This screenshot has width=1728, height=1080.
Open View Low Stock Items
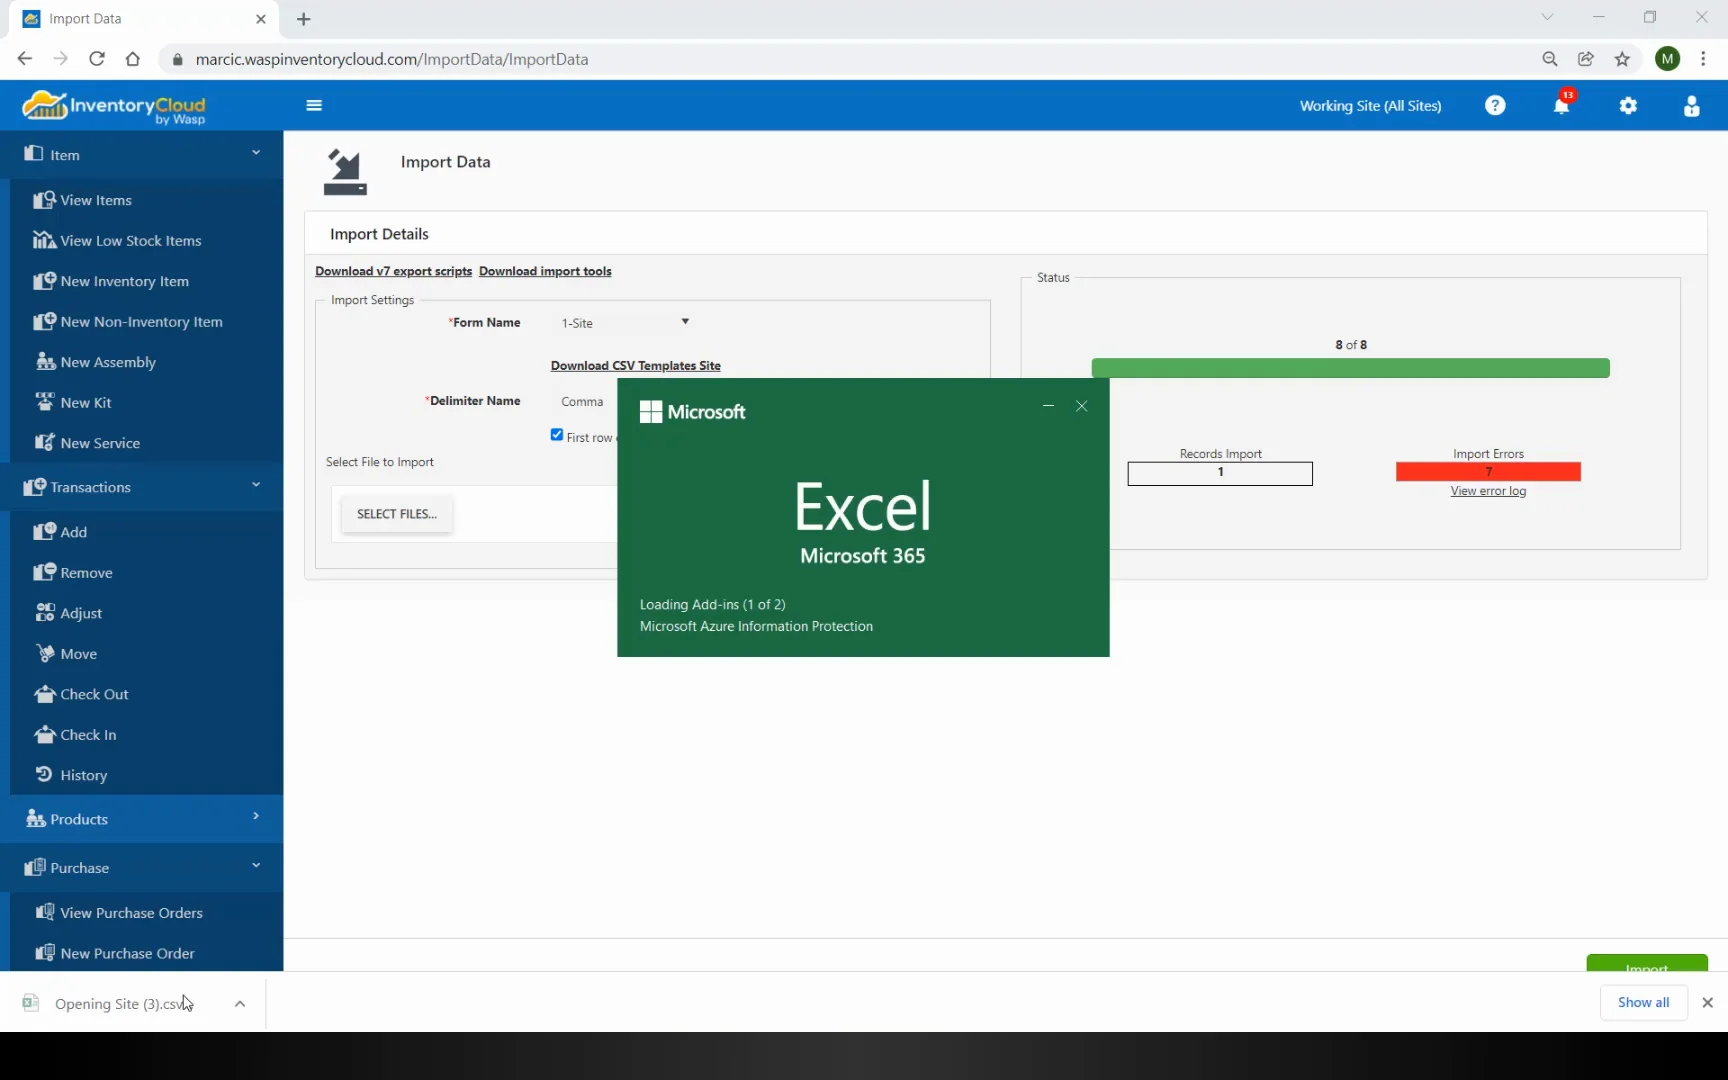coord(130,241)
